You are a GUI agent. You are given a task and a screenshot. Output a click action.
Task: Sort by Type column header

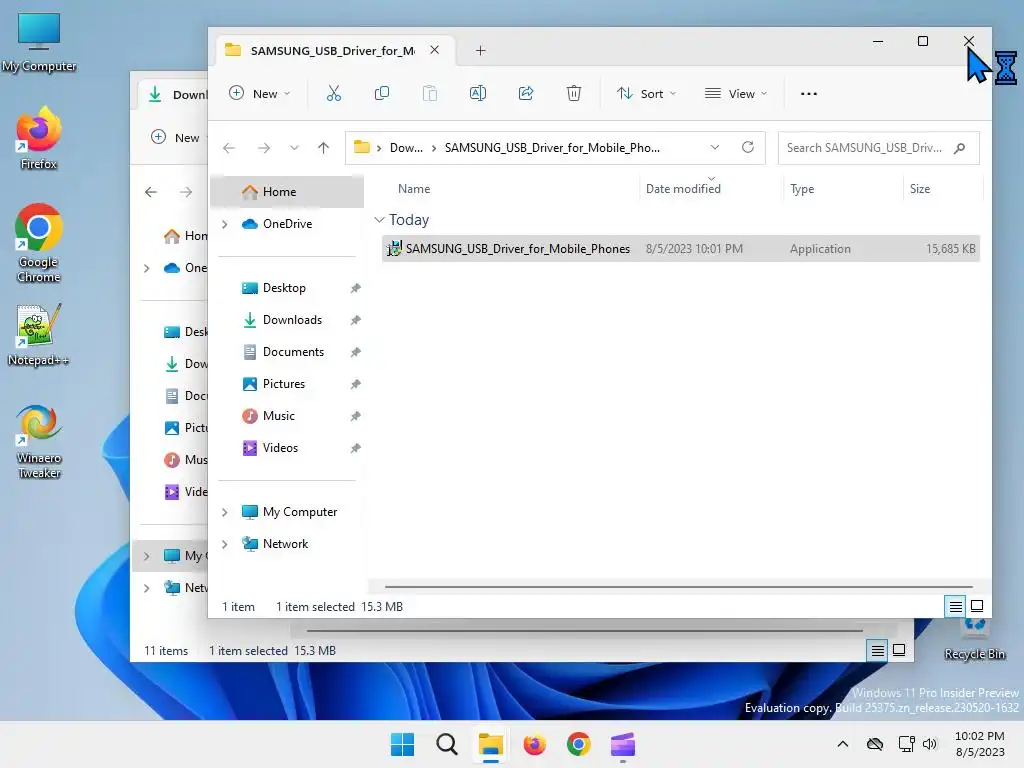(x=802, y=189)
